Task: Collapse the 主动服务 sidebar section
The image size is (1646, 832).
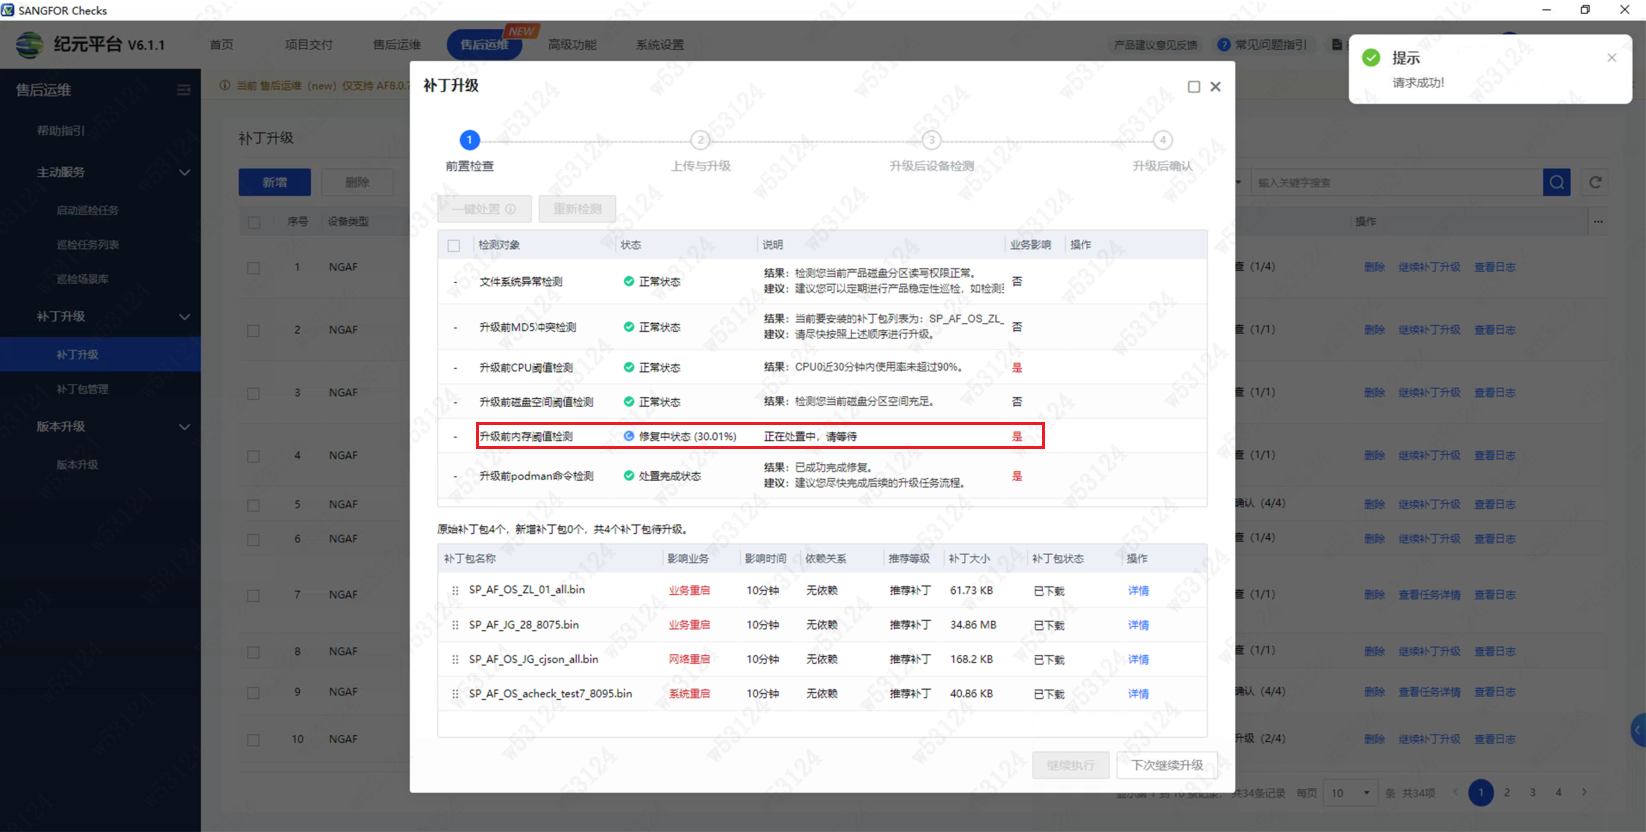Action: point(184,172)
